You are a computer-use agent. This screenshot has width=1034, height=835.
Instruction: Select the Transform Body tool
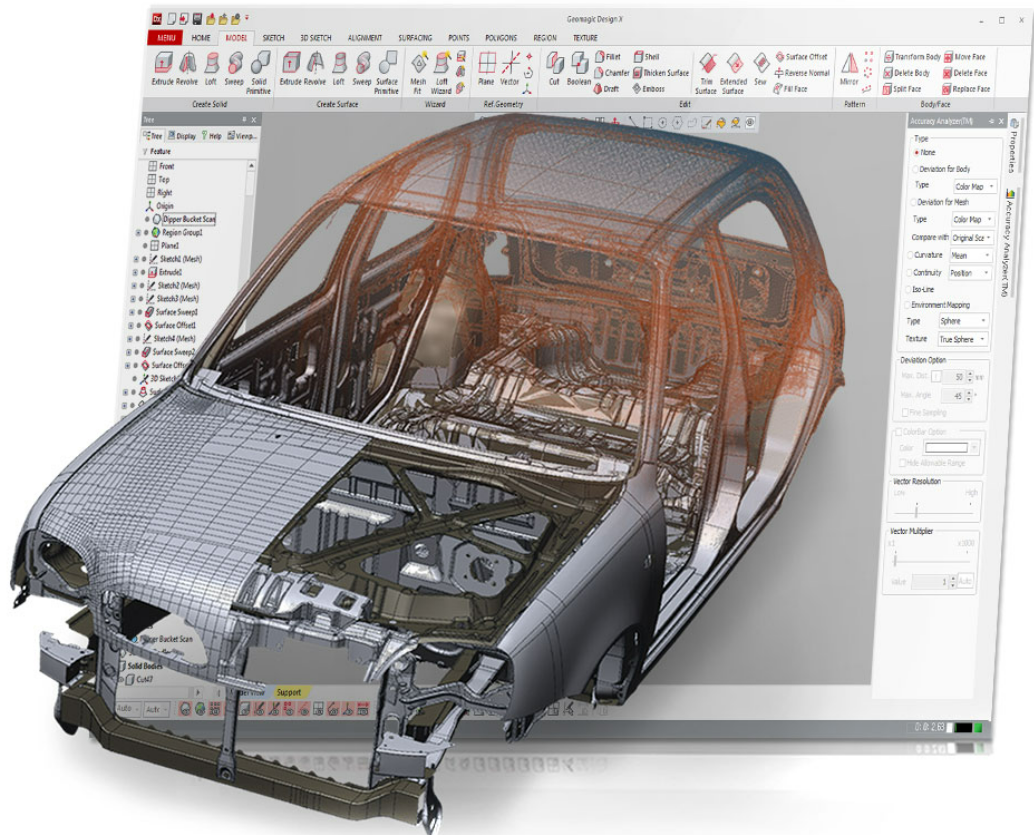(x=912, y=57)
